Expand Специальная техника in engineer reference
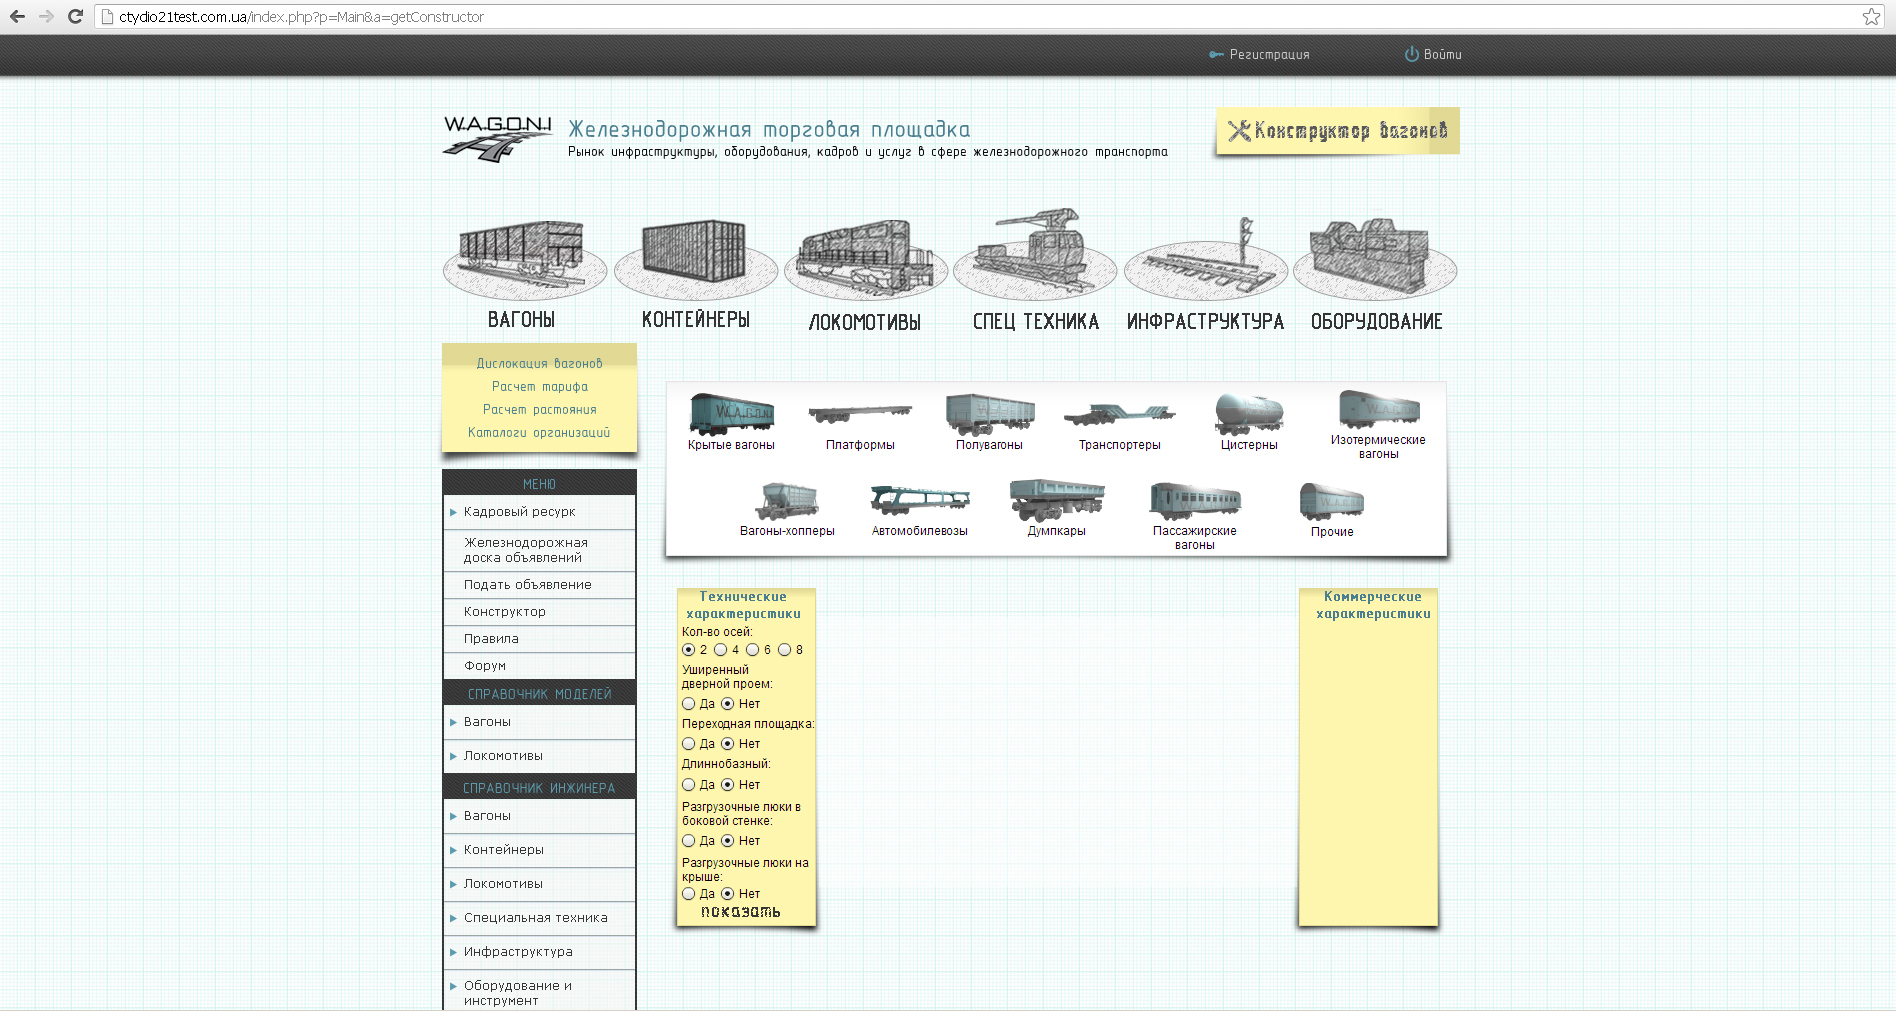 click(x=453, y=918)
